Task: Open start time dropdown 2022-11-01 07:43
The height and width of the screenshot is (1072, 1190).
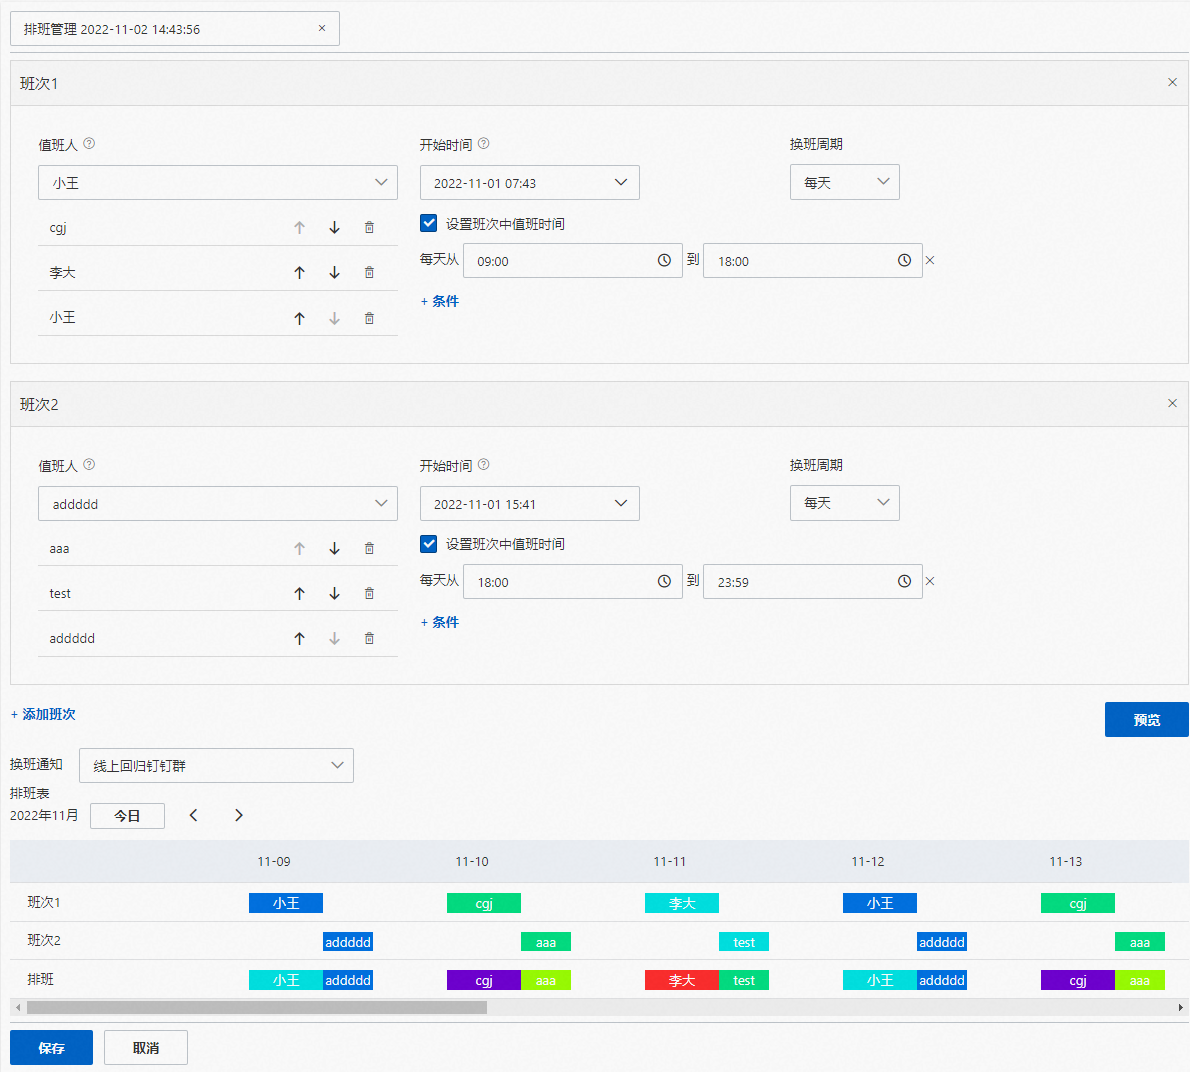Action: click(x=530, y=183)
